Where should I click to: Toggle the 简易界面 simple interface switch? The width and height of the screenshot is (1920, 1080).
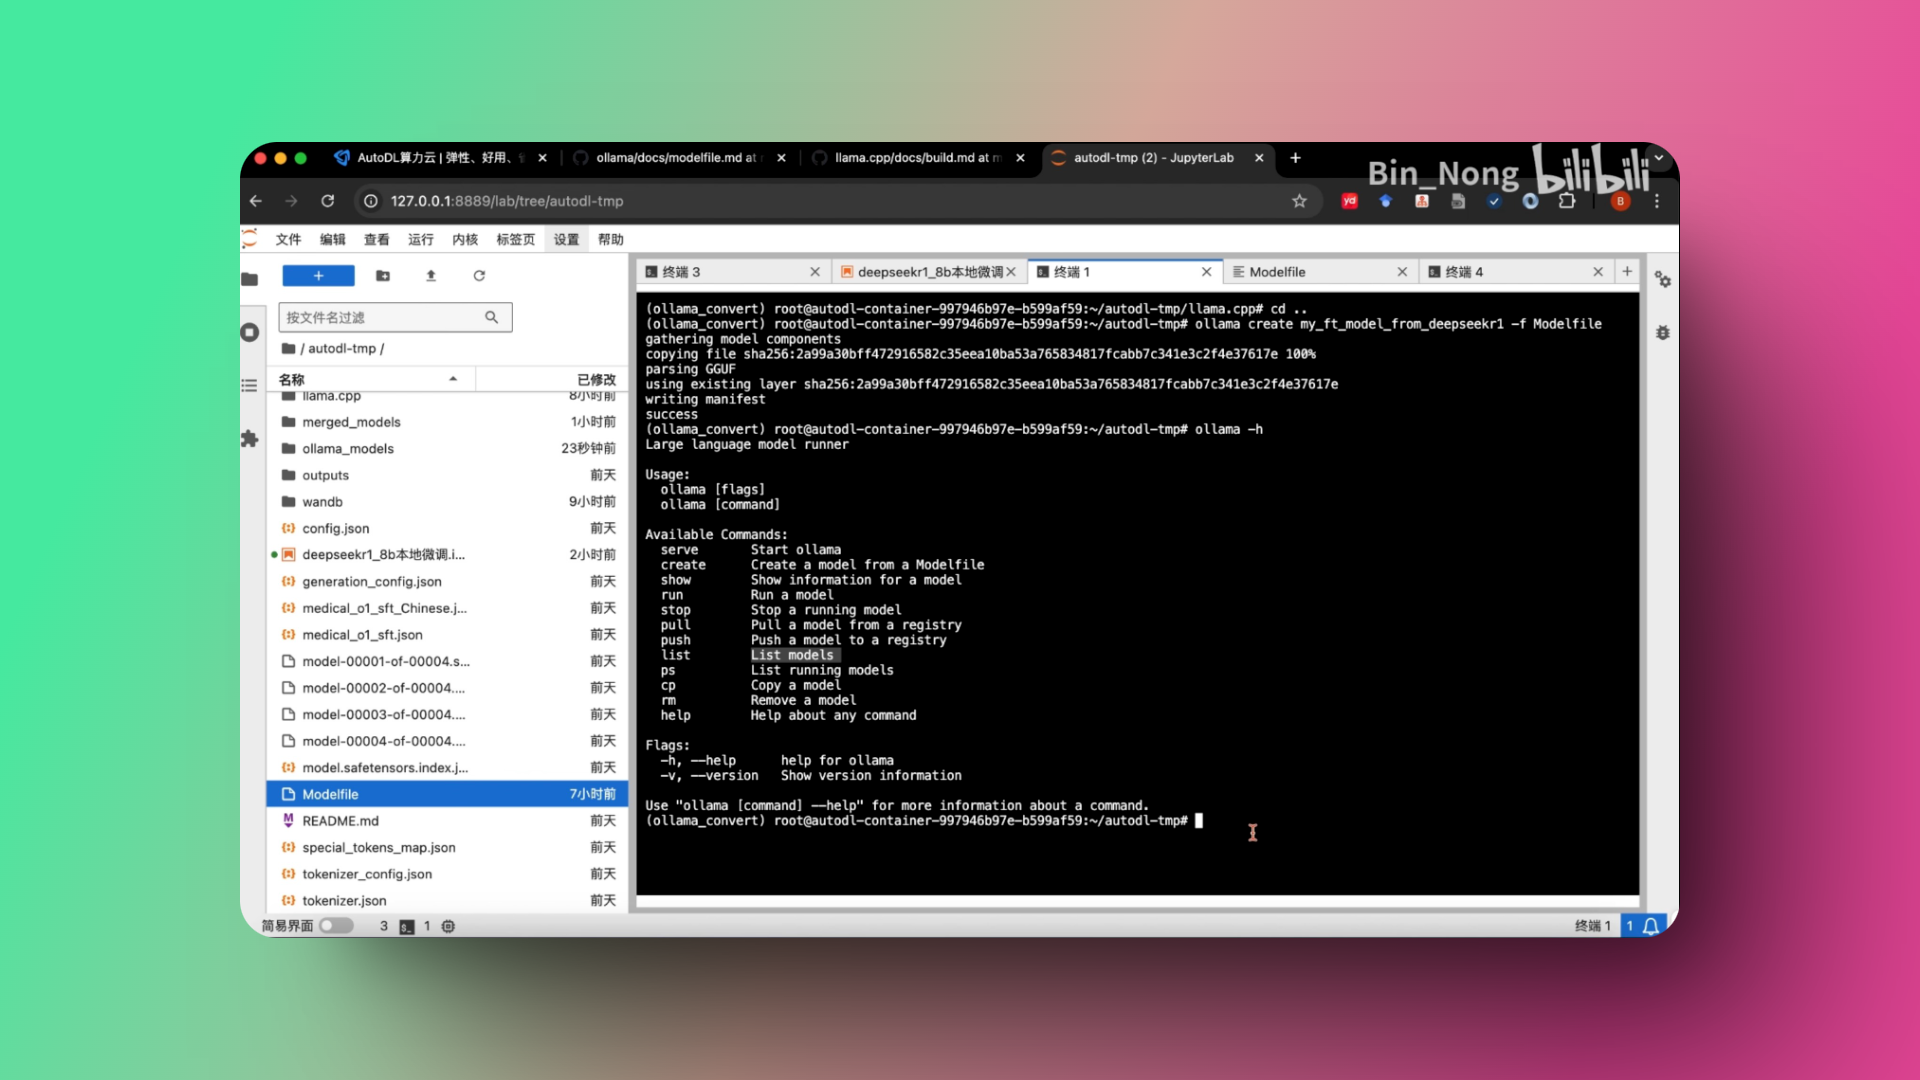336,926
